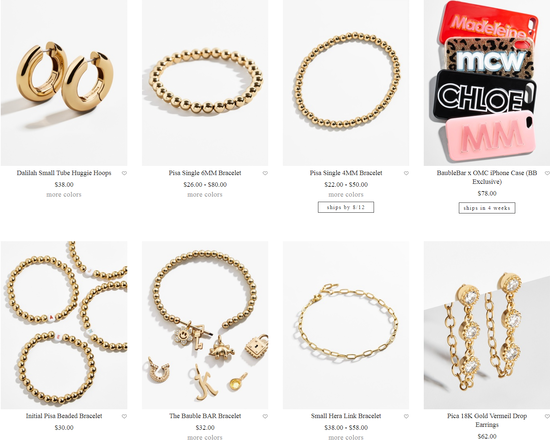Image resolution: width=550 pixels, height=440 pixels.
Task: Open the Dalilah Small Tube Huggie Hoops title
Action: [x=64, y=173]
